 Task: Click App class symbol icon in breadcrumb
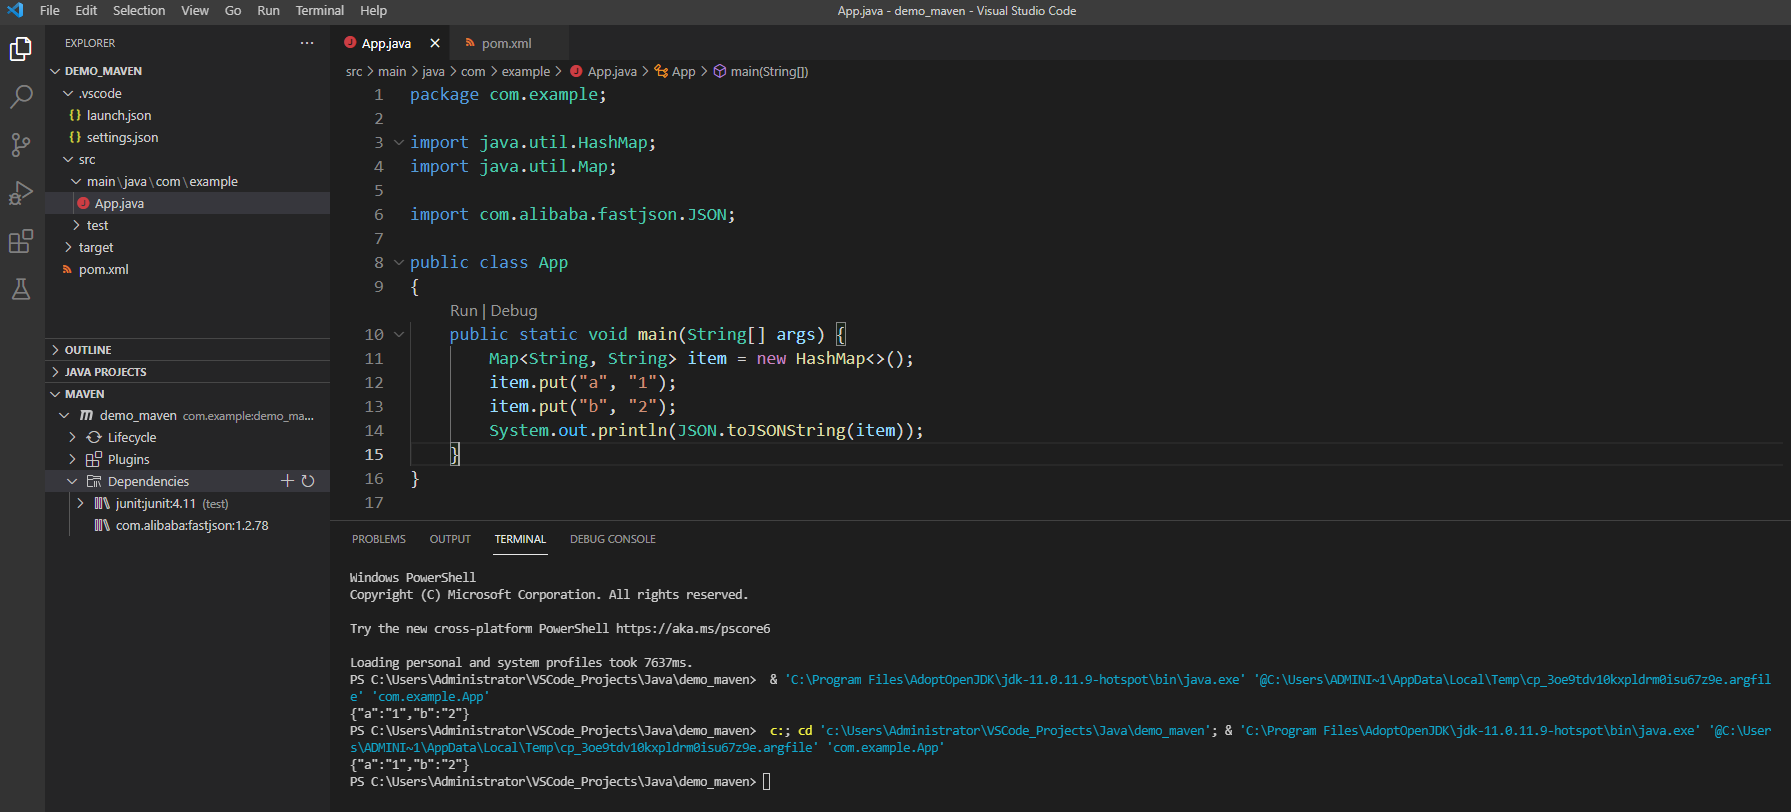661,71
